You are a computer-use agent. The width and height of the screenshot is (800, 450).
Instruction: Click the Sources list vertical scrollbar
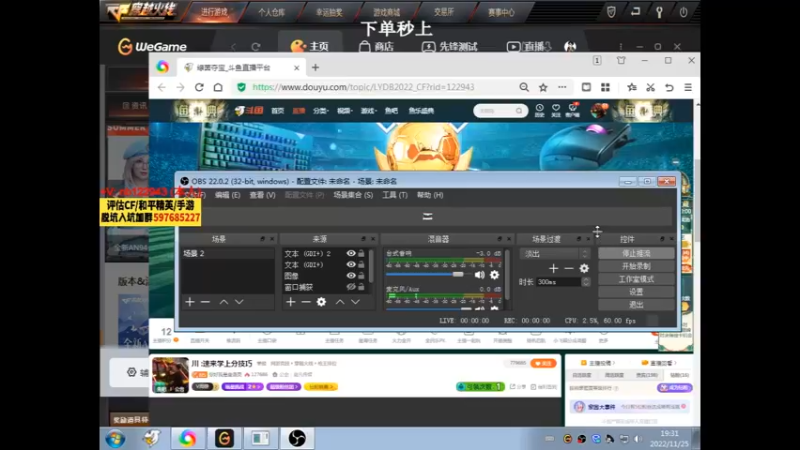tap(371, 265)
